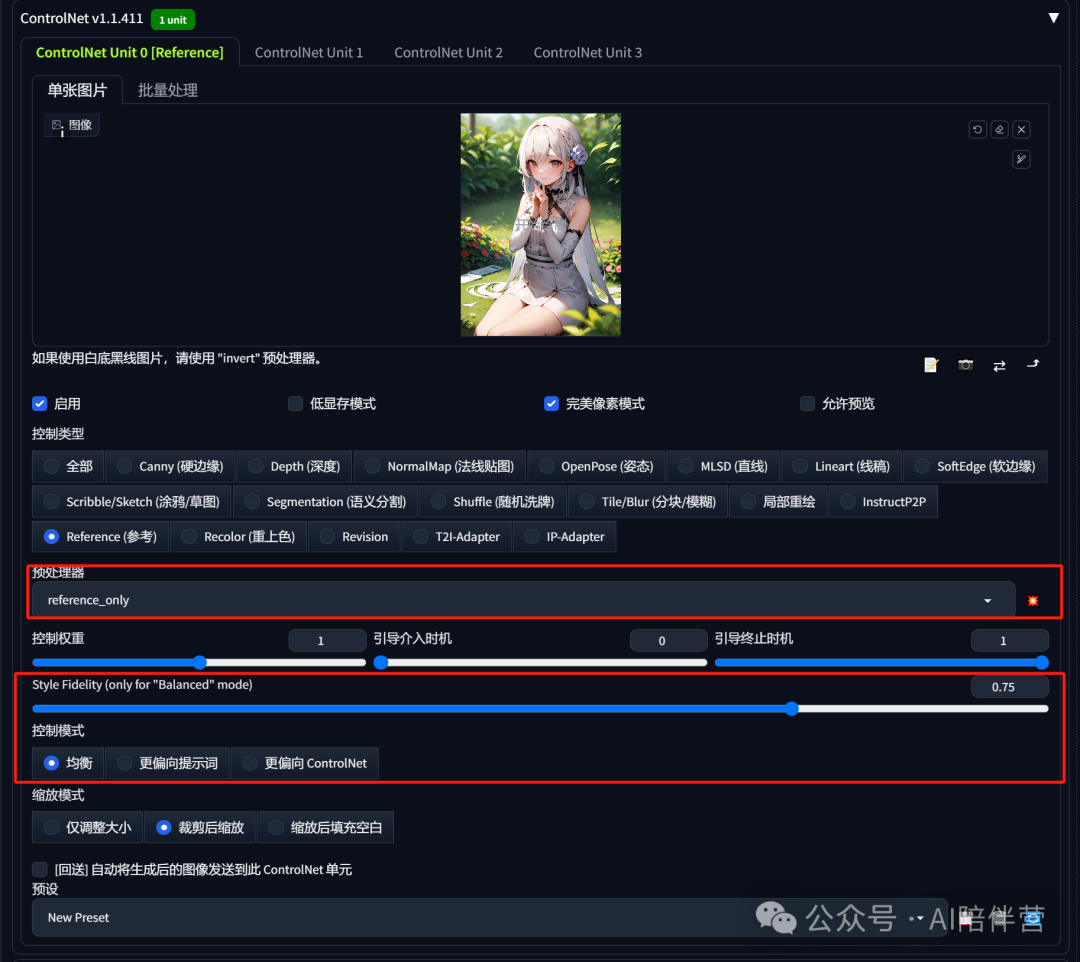
Task: Click the undo icon above the image
Action: (977, 129)
